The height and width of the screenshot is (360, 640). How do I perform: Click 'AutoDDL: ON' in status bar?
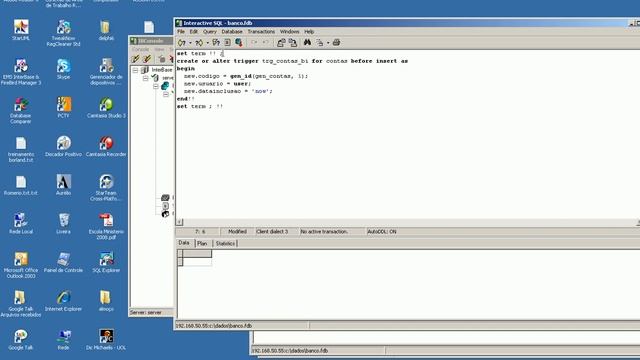[382, 231]
